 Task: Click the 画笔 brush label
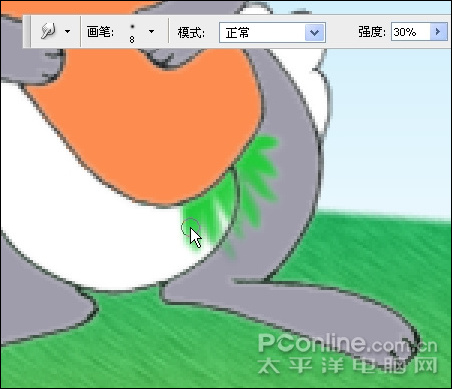(100, 32)
